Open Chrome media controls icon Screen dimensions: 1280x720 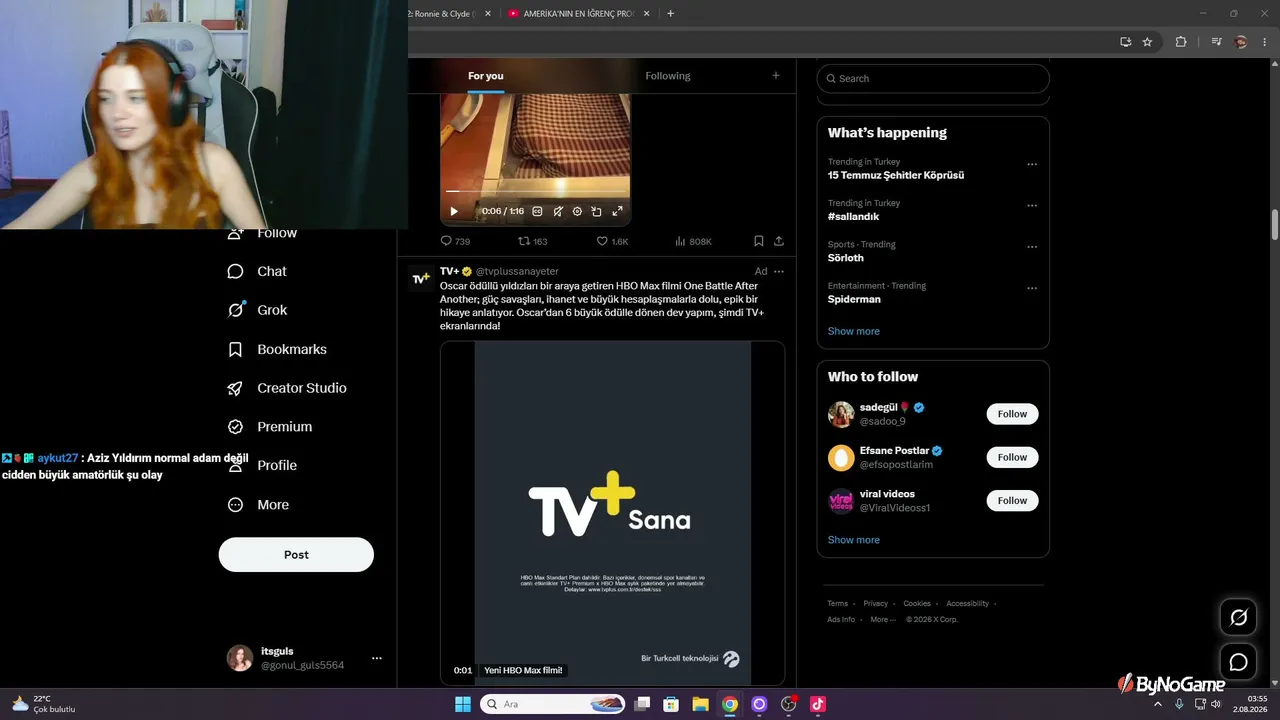(1216, 42)
